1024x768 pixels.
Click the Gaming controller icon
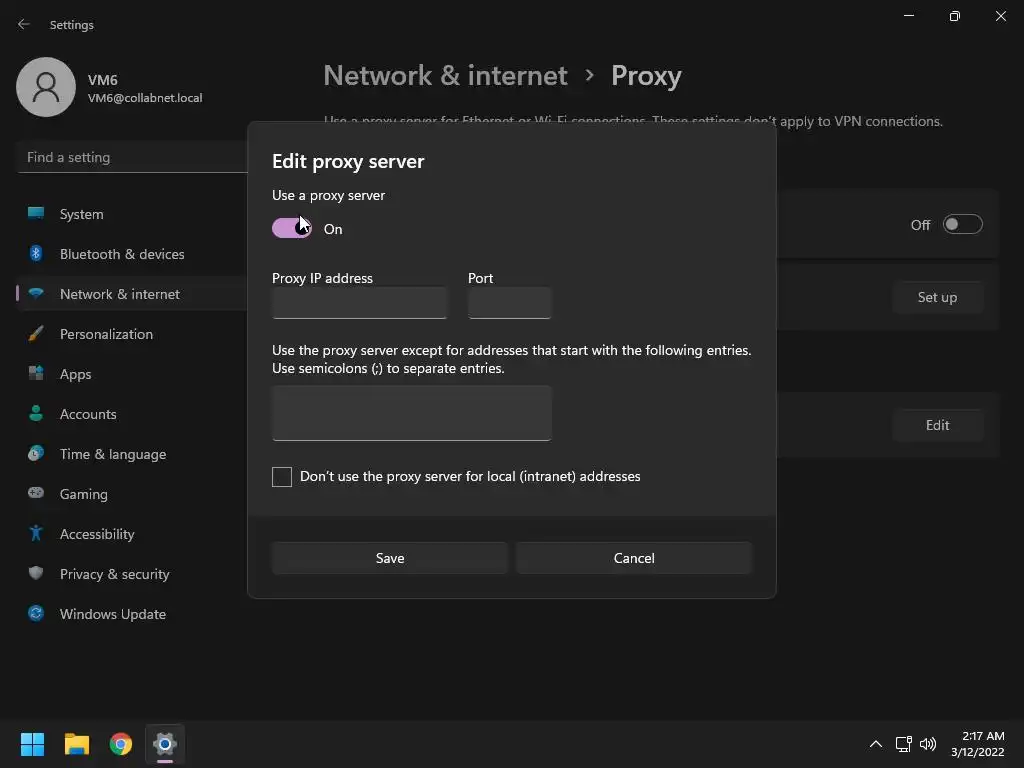coord(36,494)
